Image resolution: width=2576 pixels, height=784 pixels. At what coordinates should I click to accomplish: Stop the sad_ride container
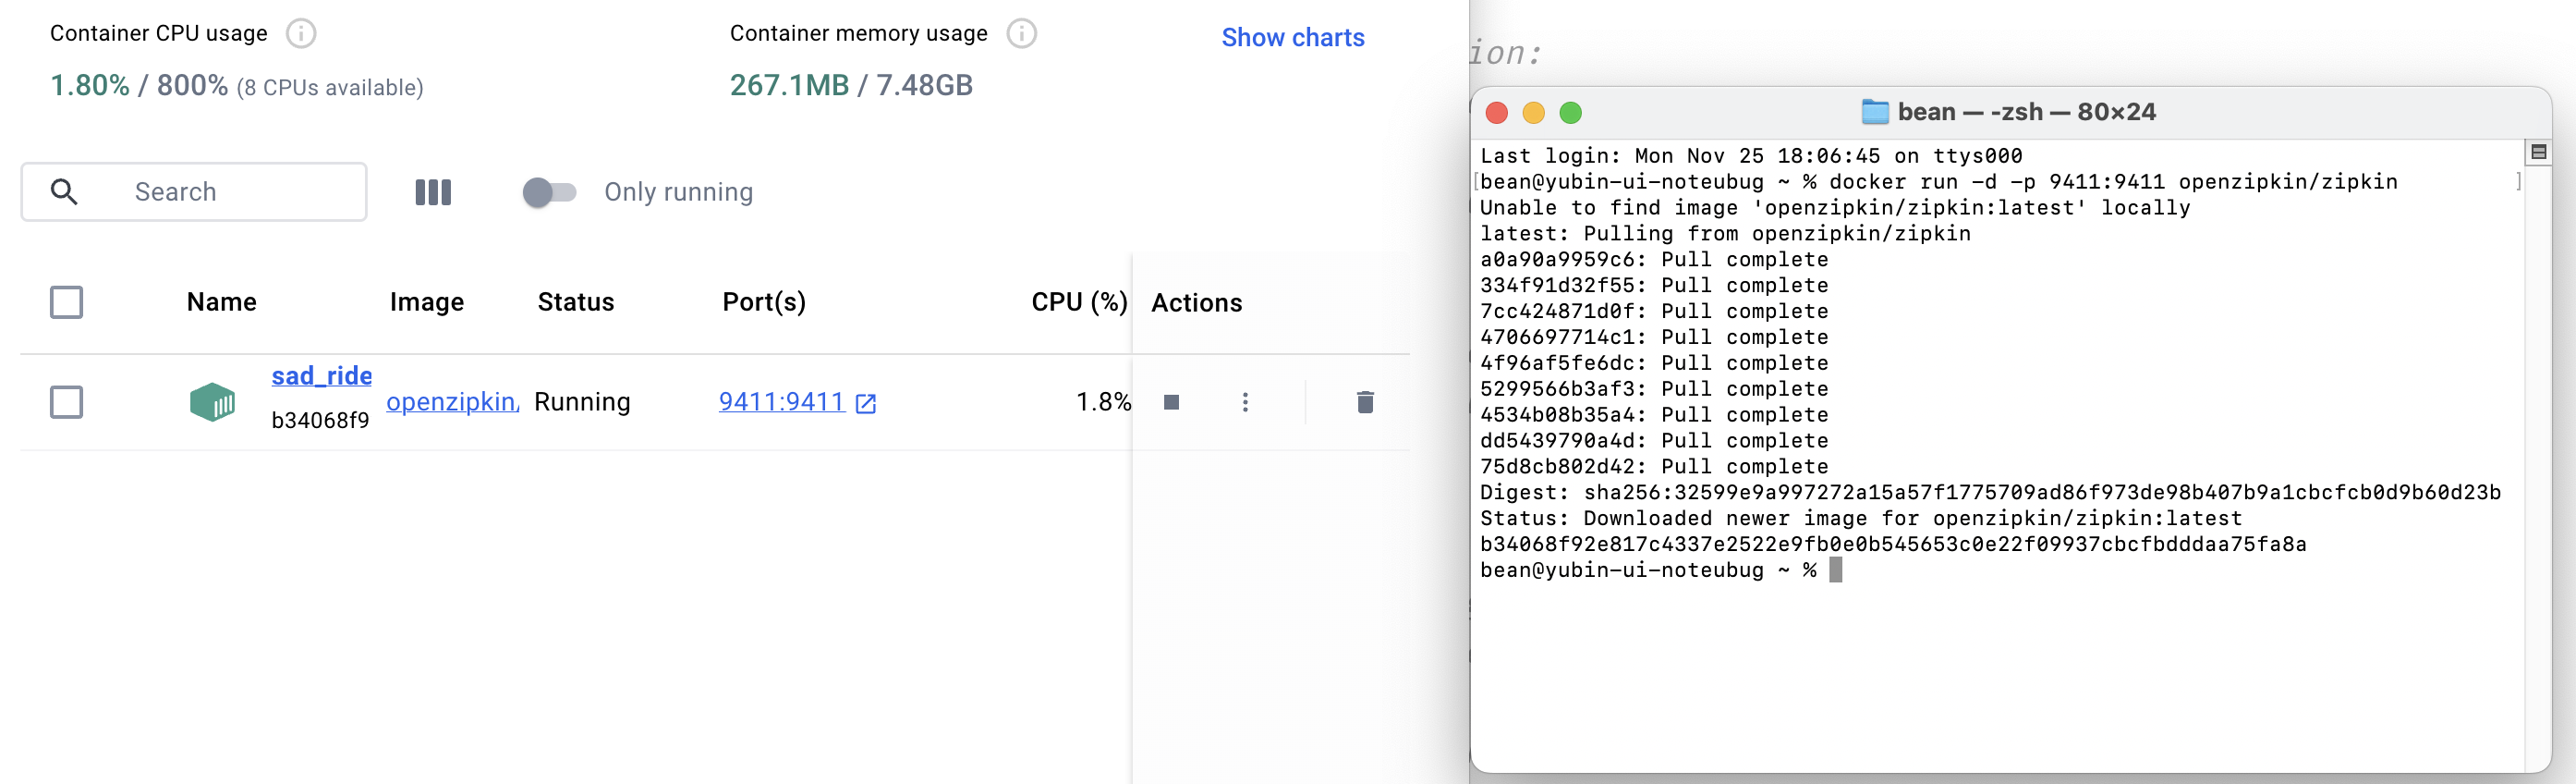tap(1171, 402)
